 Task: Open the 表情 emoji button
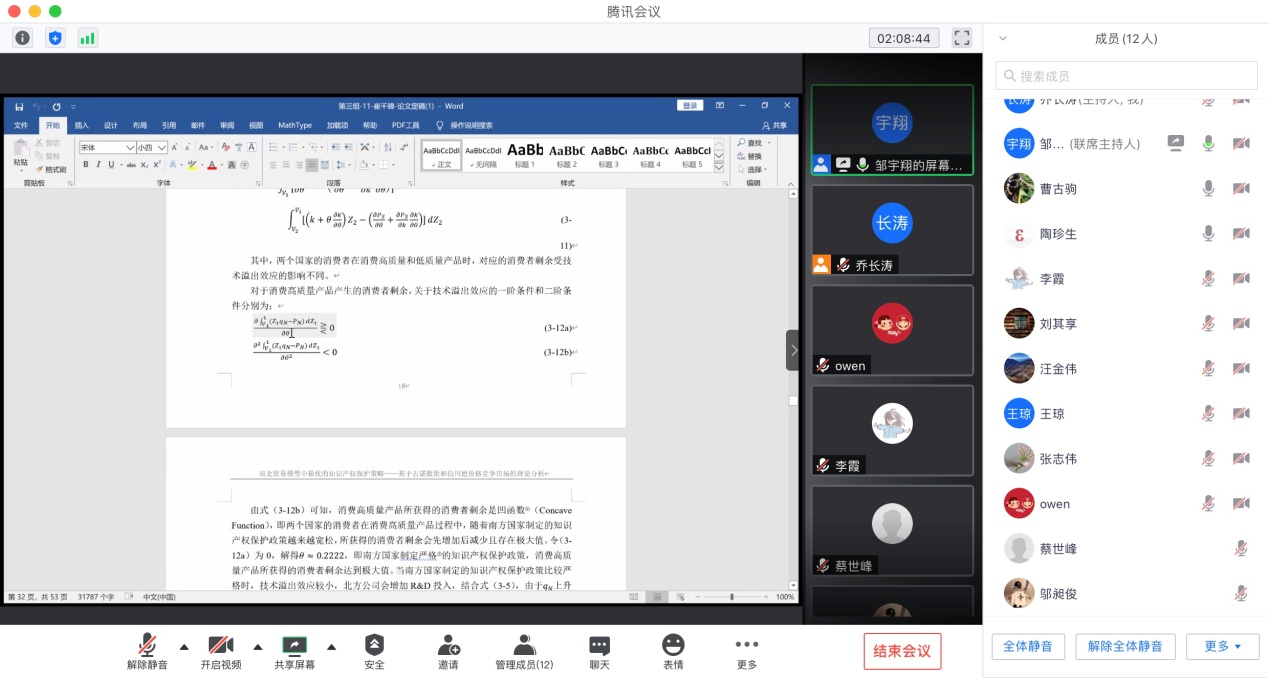(673, 652)
